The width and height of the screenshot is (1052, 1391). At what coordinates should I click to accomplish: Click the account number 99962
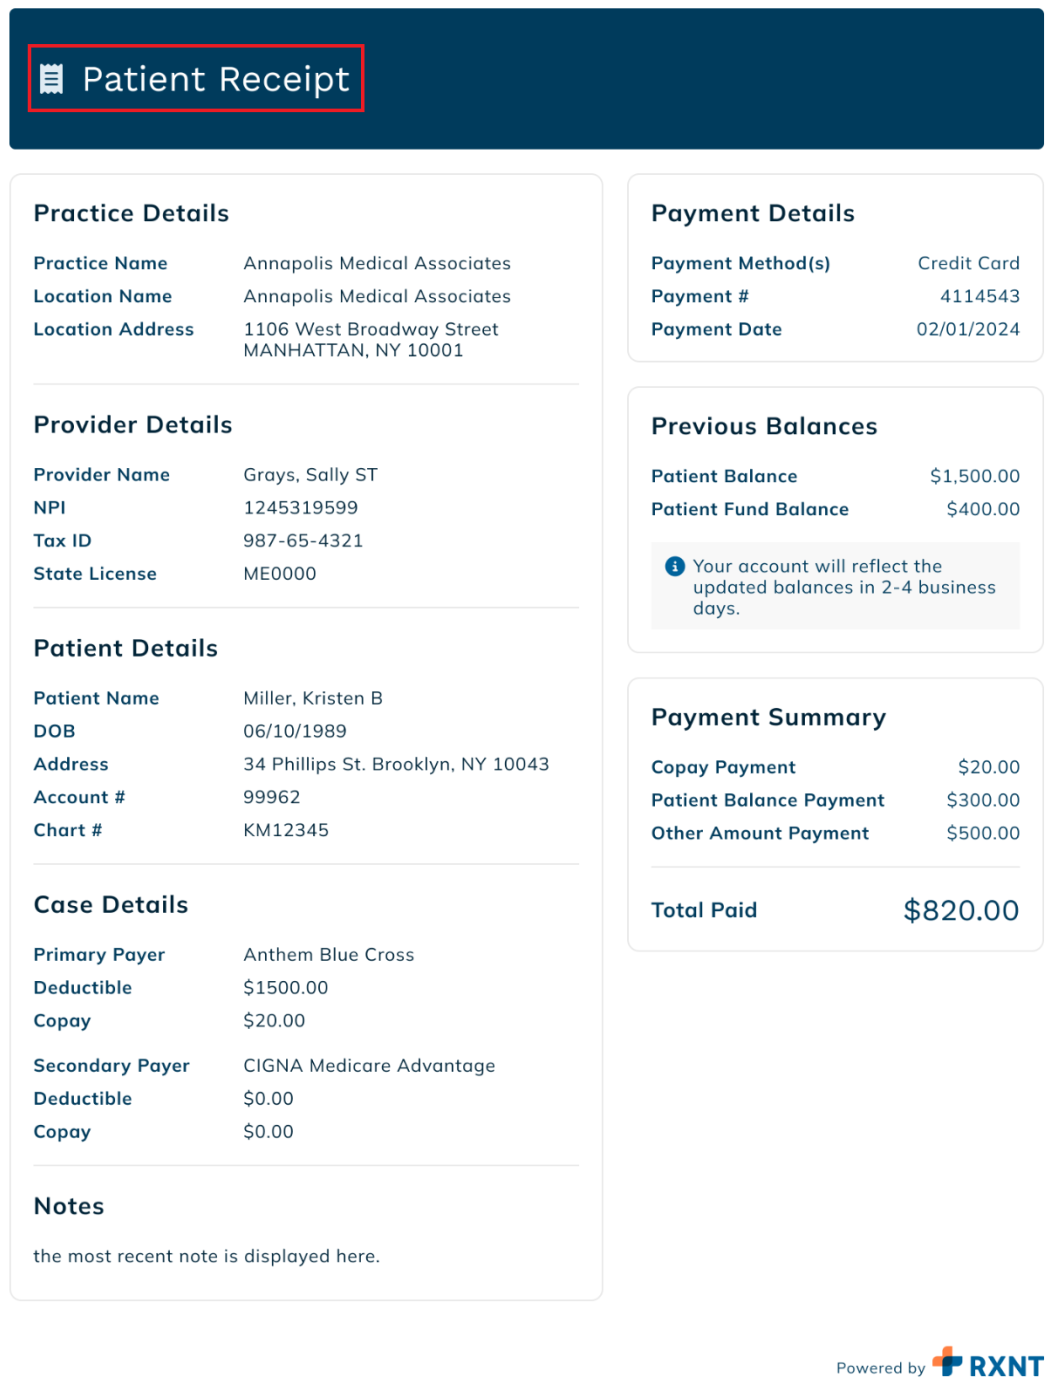tap(272, 797)
